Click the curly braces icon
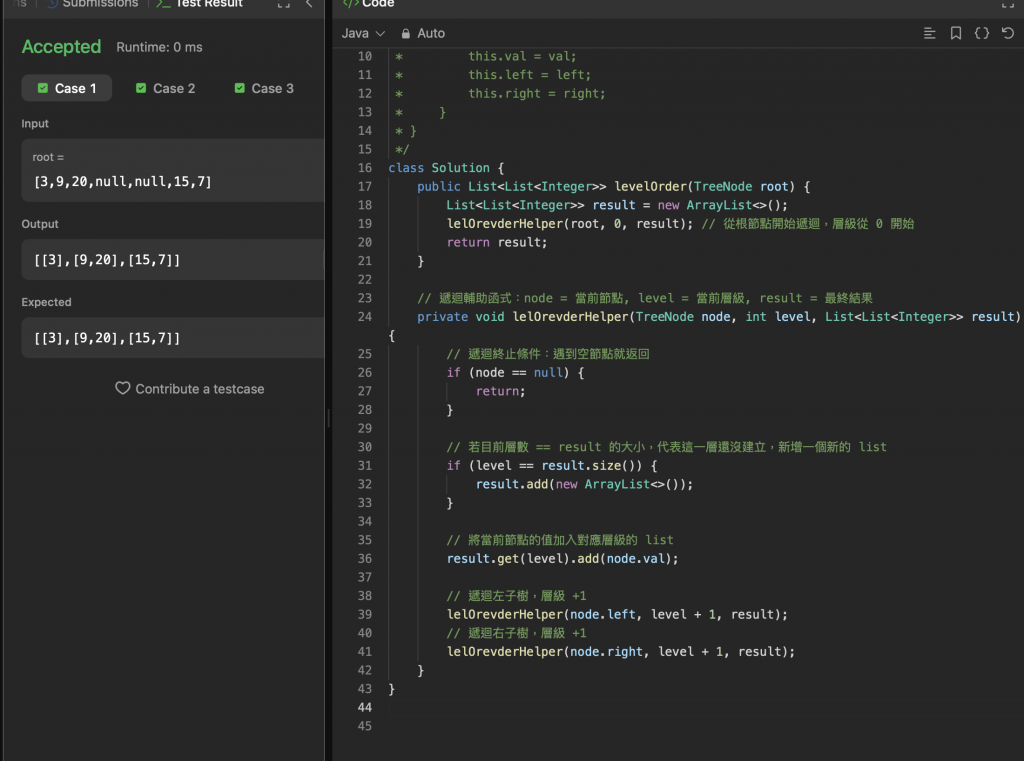Image resolution: width=1024 pixels, height=761 pixels. tap(982, 33)
